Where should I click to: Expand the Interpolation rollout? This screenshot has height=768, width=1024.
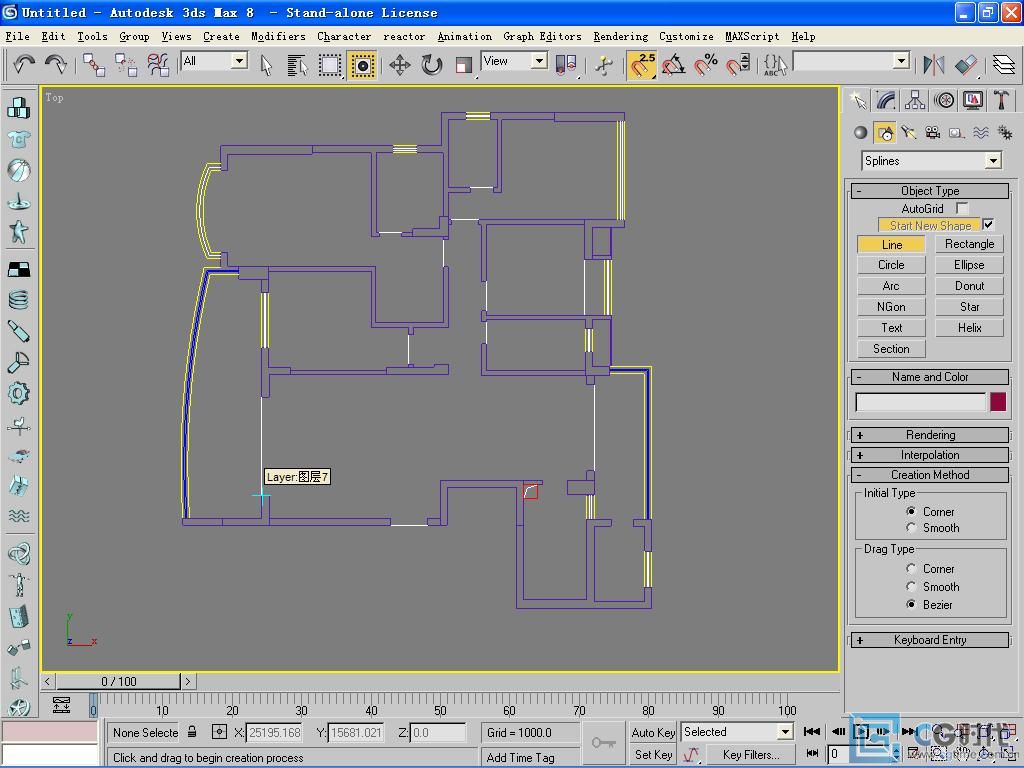[x=930, y=455]
